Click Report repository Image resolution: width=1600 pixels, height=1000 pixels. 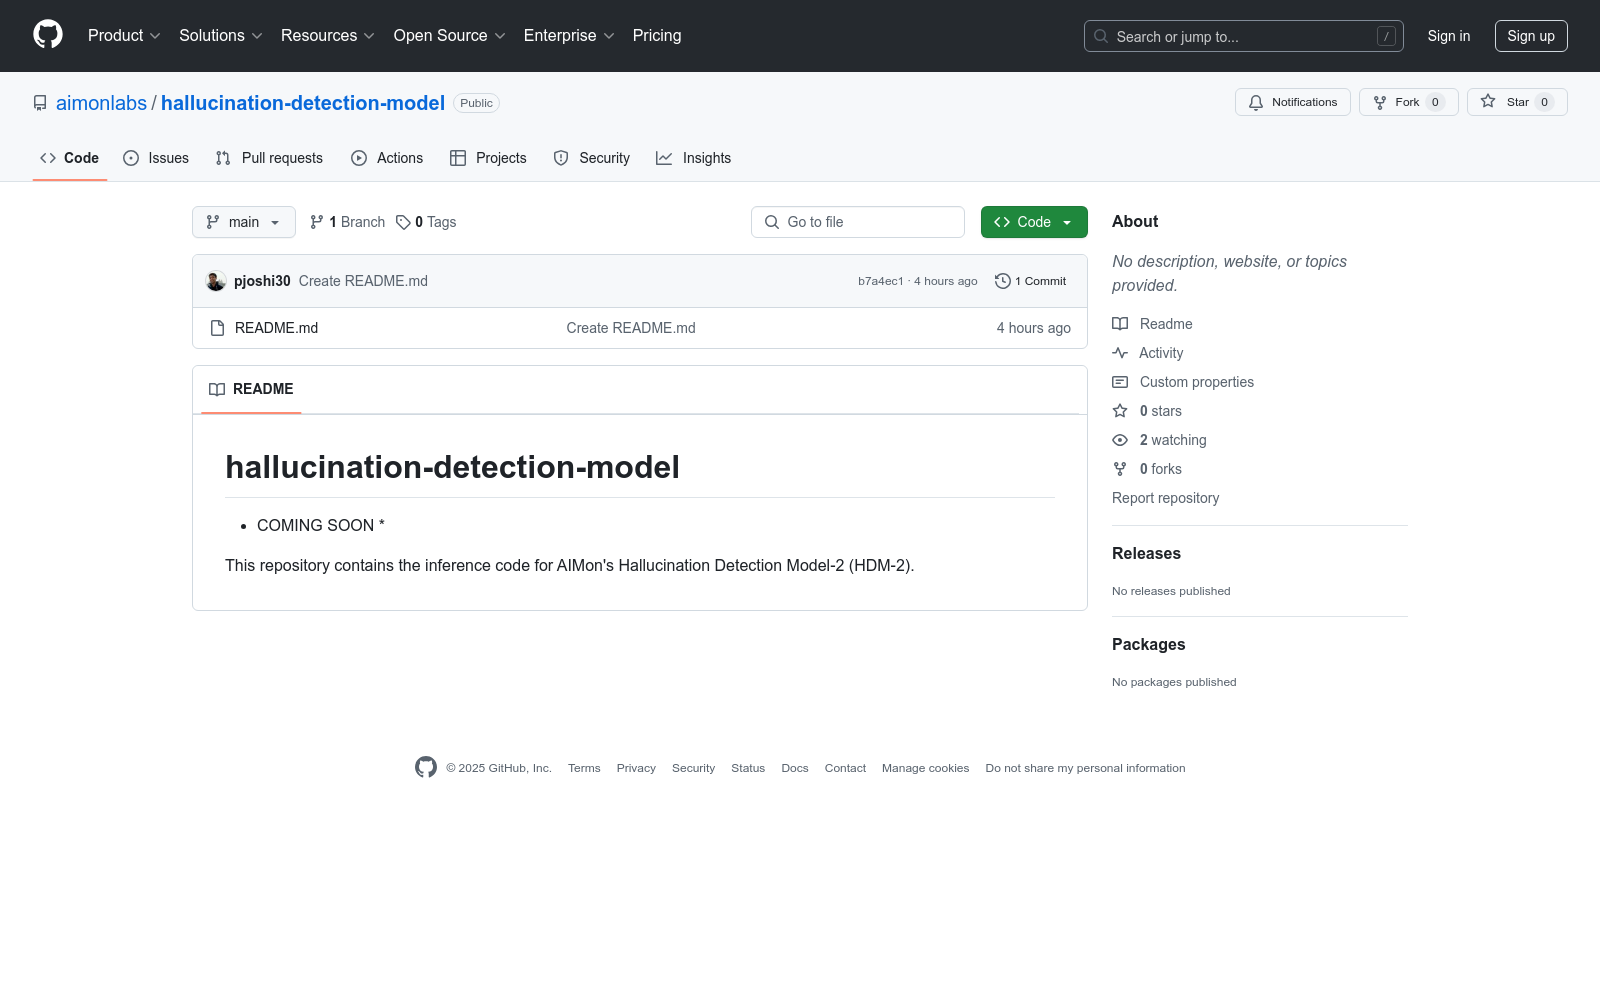point(1165,498)
